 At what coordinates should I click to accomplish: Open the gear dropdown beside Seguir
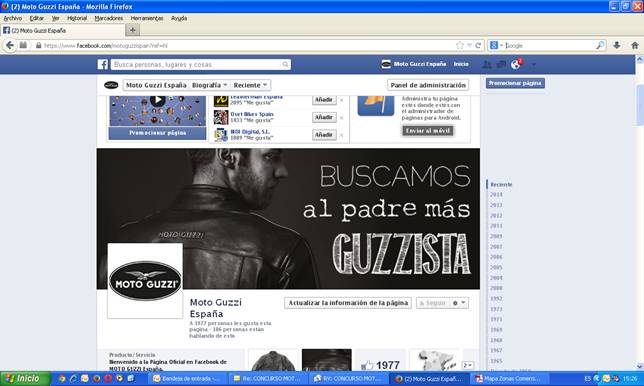pyautogui.click(x=459, y=303)
